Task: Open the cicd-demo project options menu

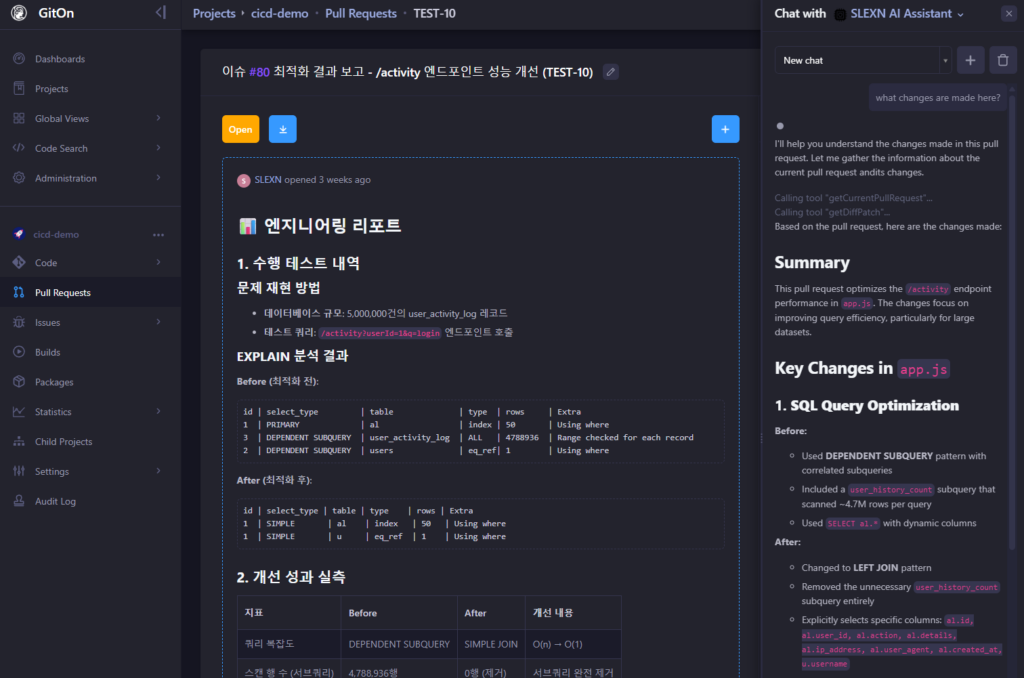Action: click(x=158, y=234)
